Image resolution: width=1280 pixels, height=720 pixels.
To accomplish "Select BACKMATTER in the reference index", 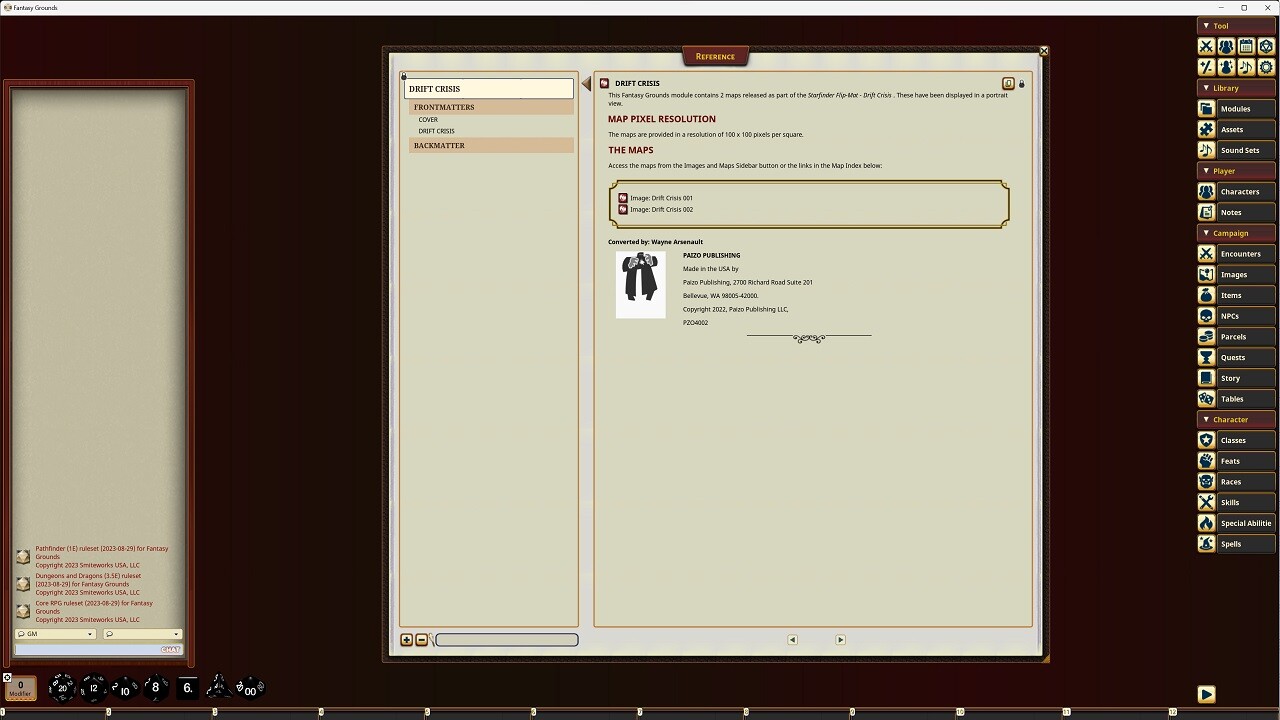I will tap(439, 145).
